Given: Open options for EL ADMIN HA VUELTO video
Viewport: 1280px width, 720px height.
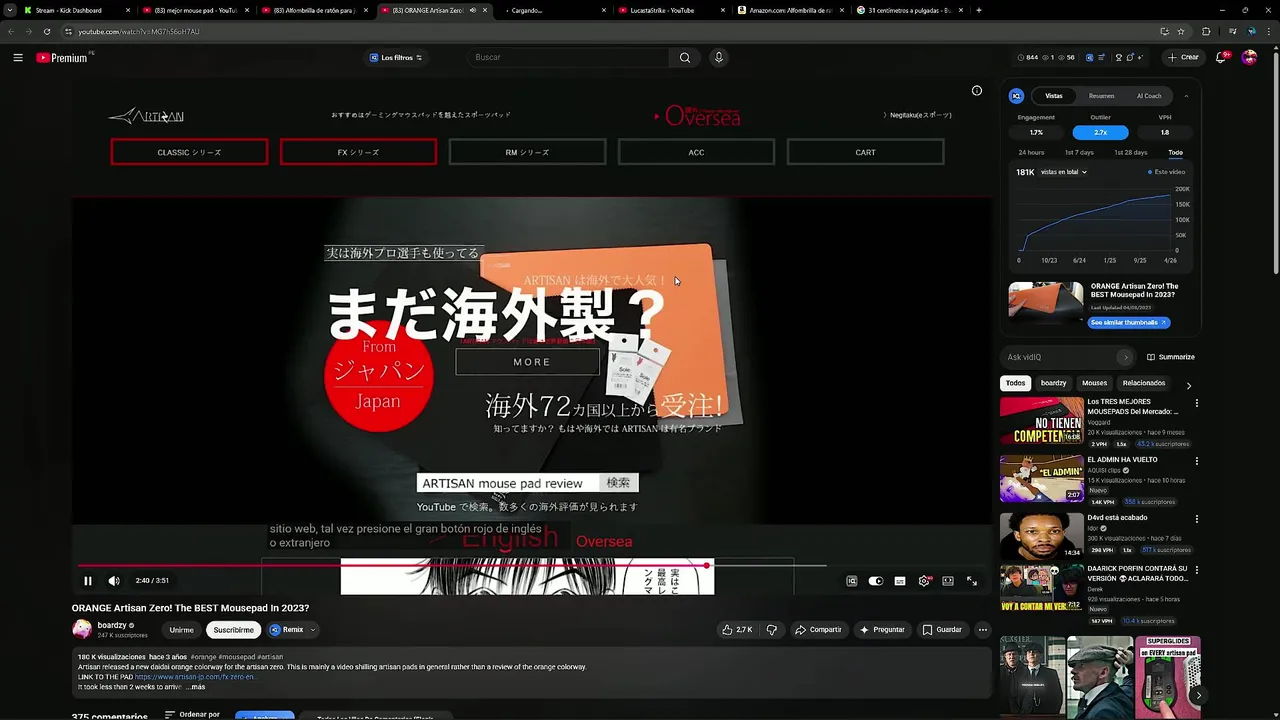Looking at the screenshot, I should pyautogui.click(x=1197, y=461).
